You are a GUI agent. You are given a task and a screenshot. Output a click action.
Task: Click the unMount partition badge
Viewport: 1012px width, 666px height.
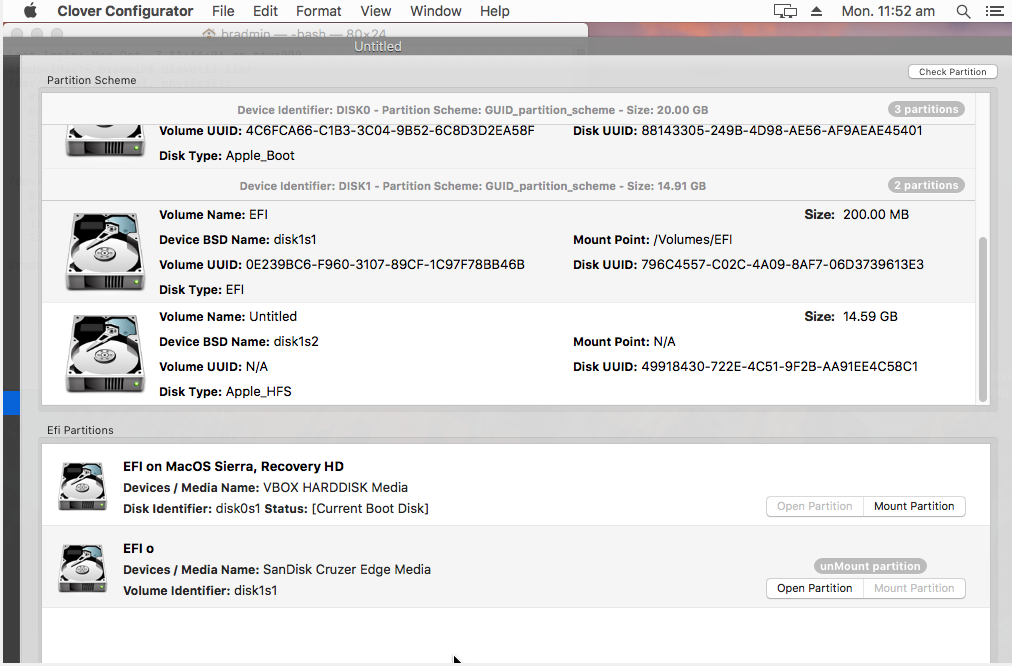click(870, 566)
